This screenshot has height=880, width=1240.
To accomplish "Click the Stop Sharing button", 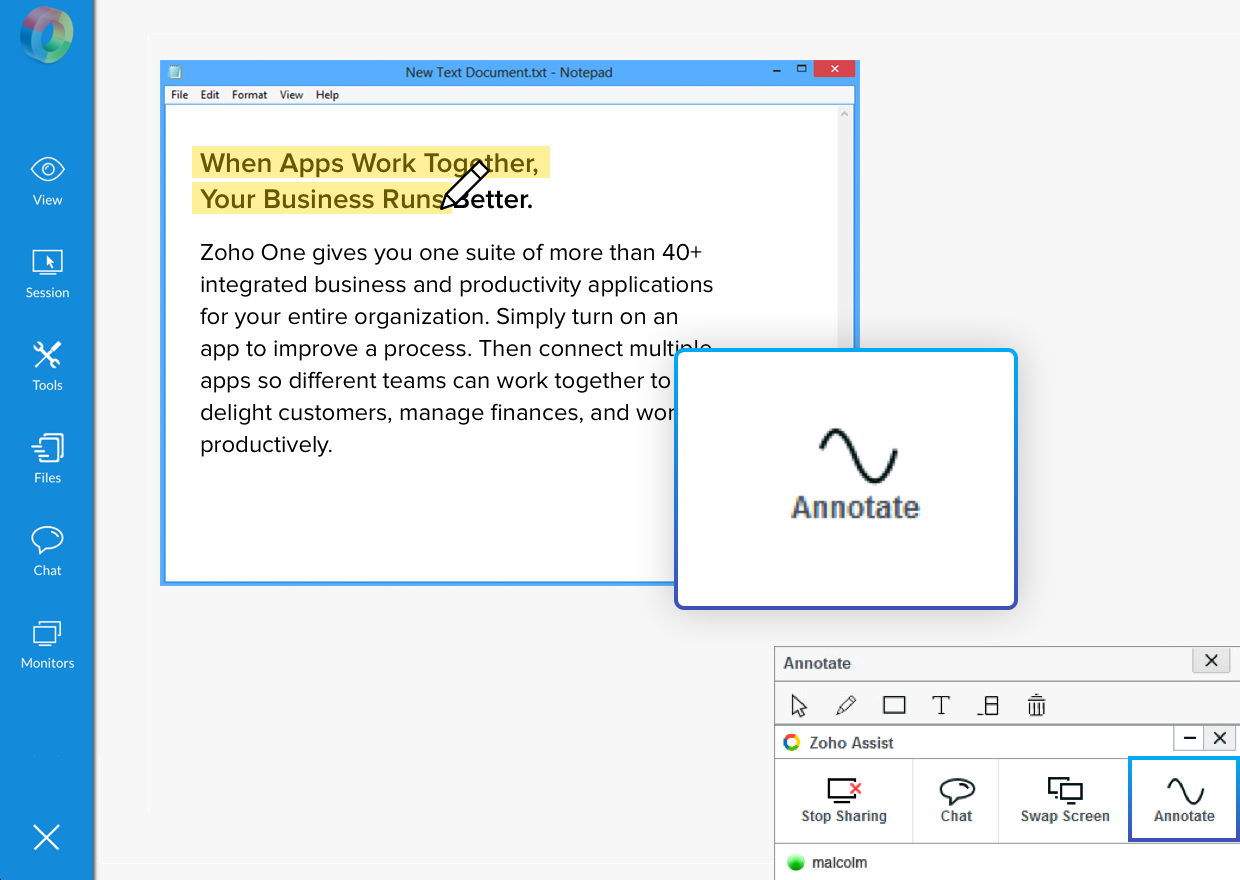I will coord(844,800).
